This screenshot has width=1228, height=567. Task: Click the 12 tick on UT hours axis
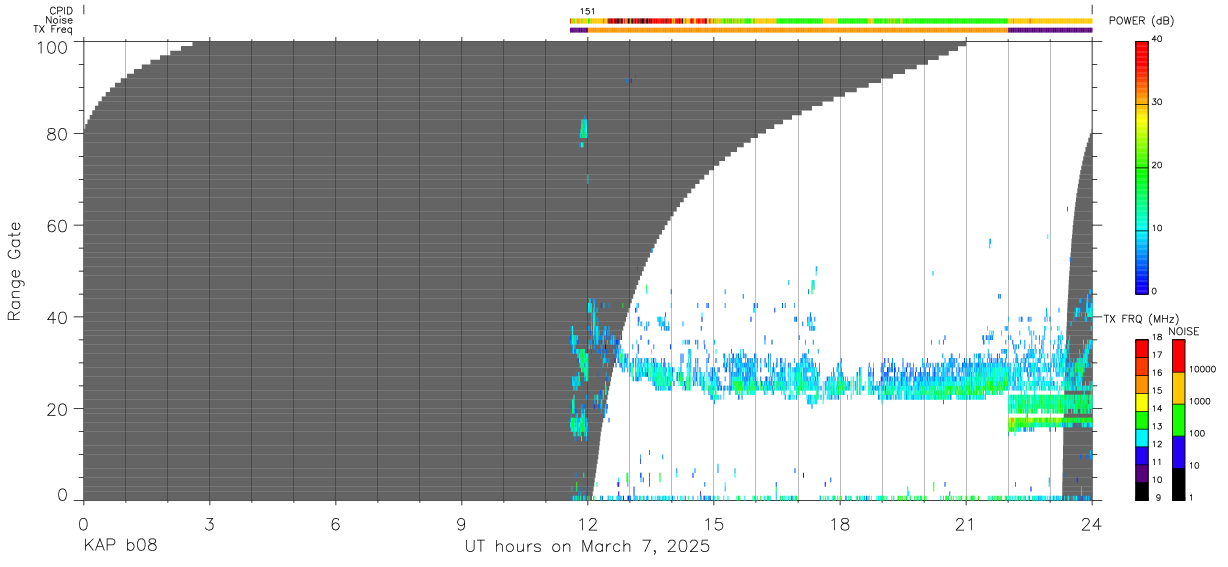(x=587, y=524)
